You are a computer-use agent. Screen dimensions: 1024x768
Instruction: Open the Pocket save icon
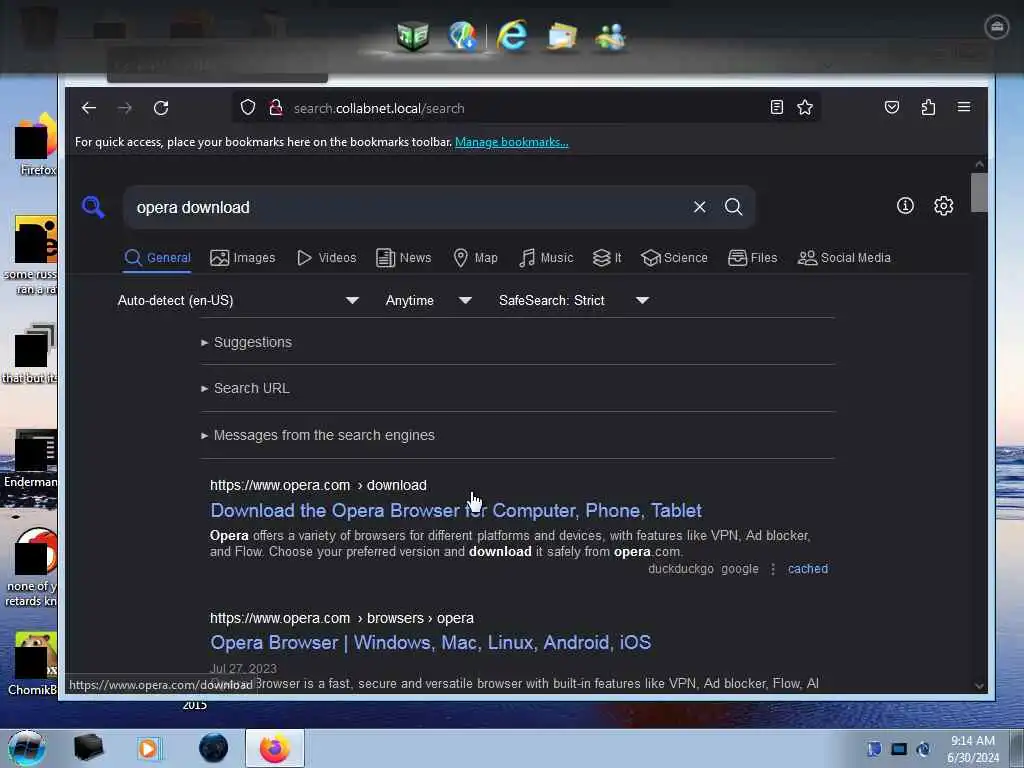tap(891, 107)
